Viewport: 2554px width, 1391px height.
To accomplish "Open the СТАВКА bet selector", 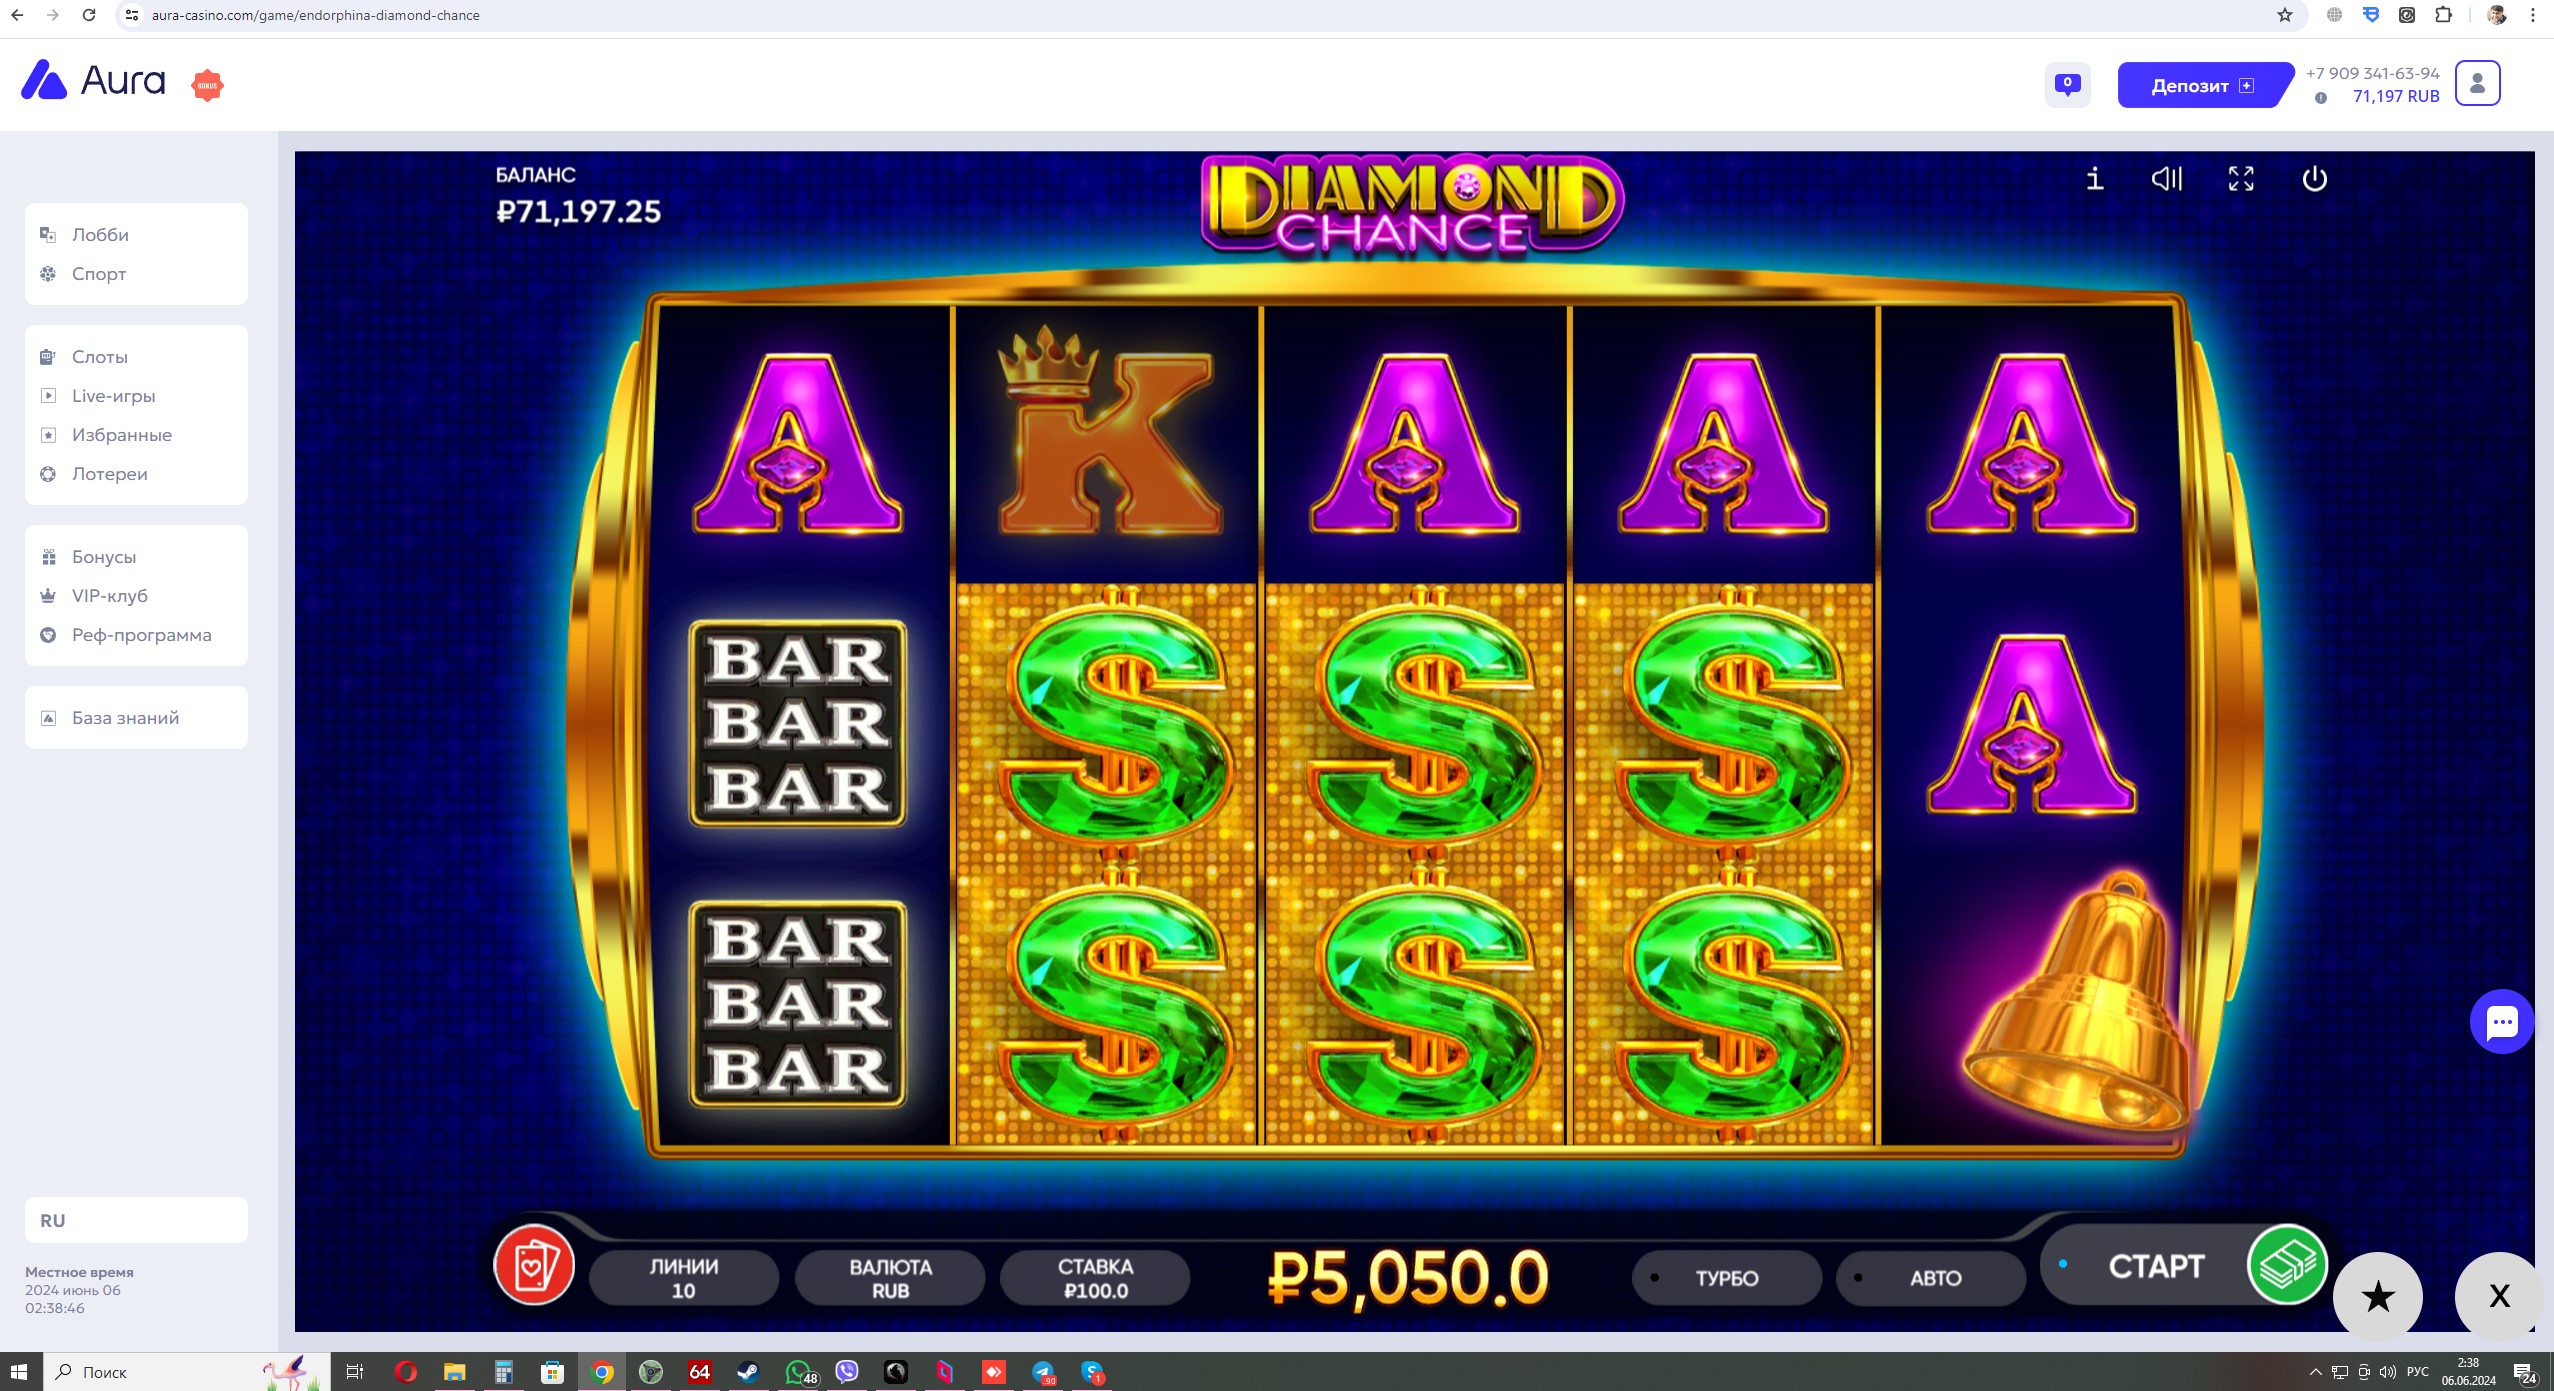I will (x=1095, y=1278).
